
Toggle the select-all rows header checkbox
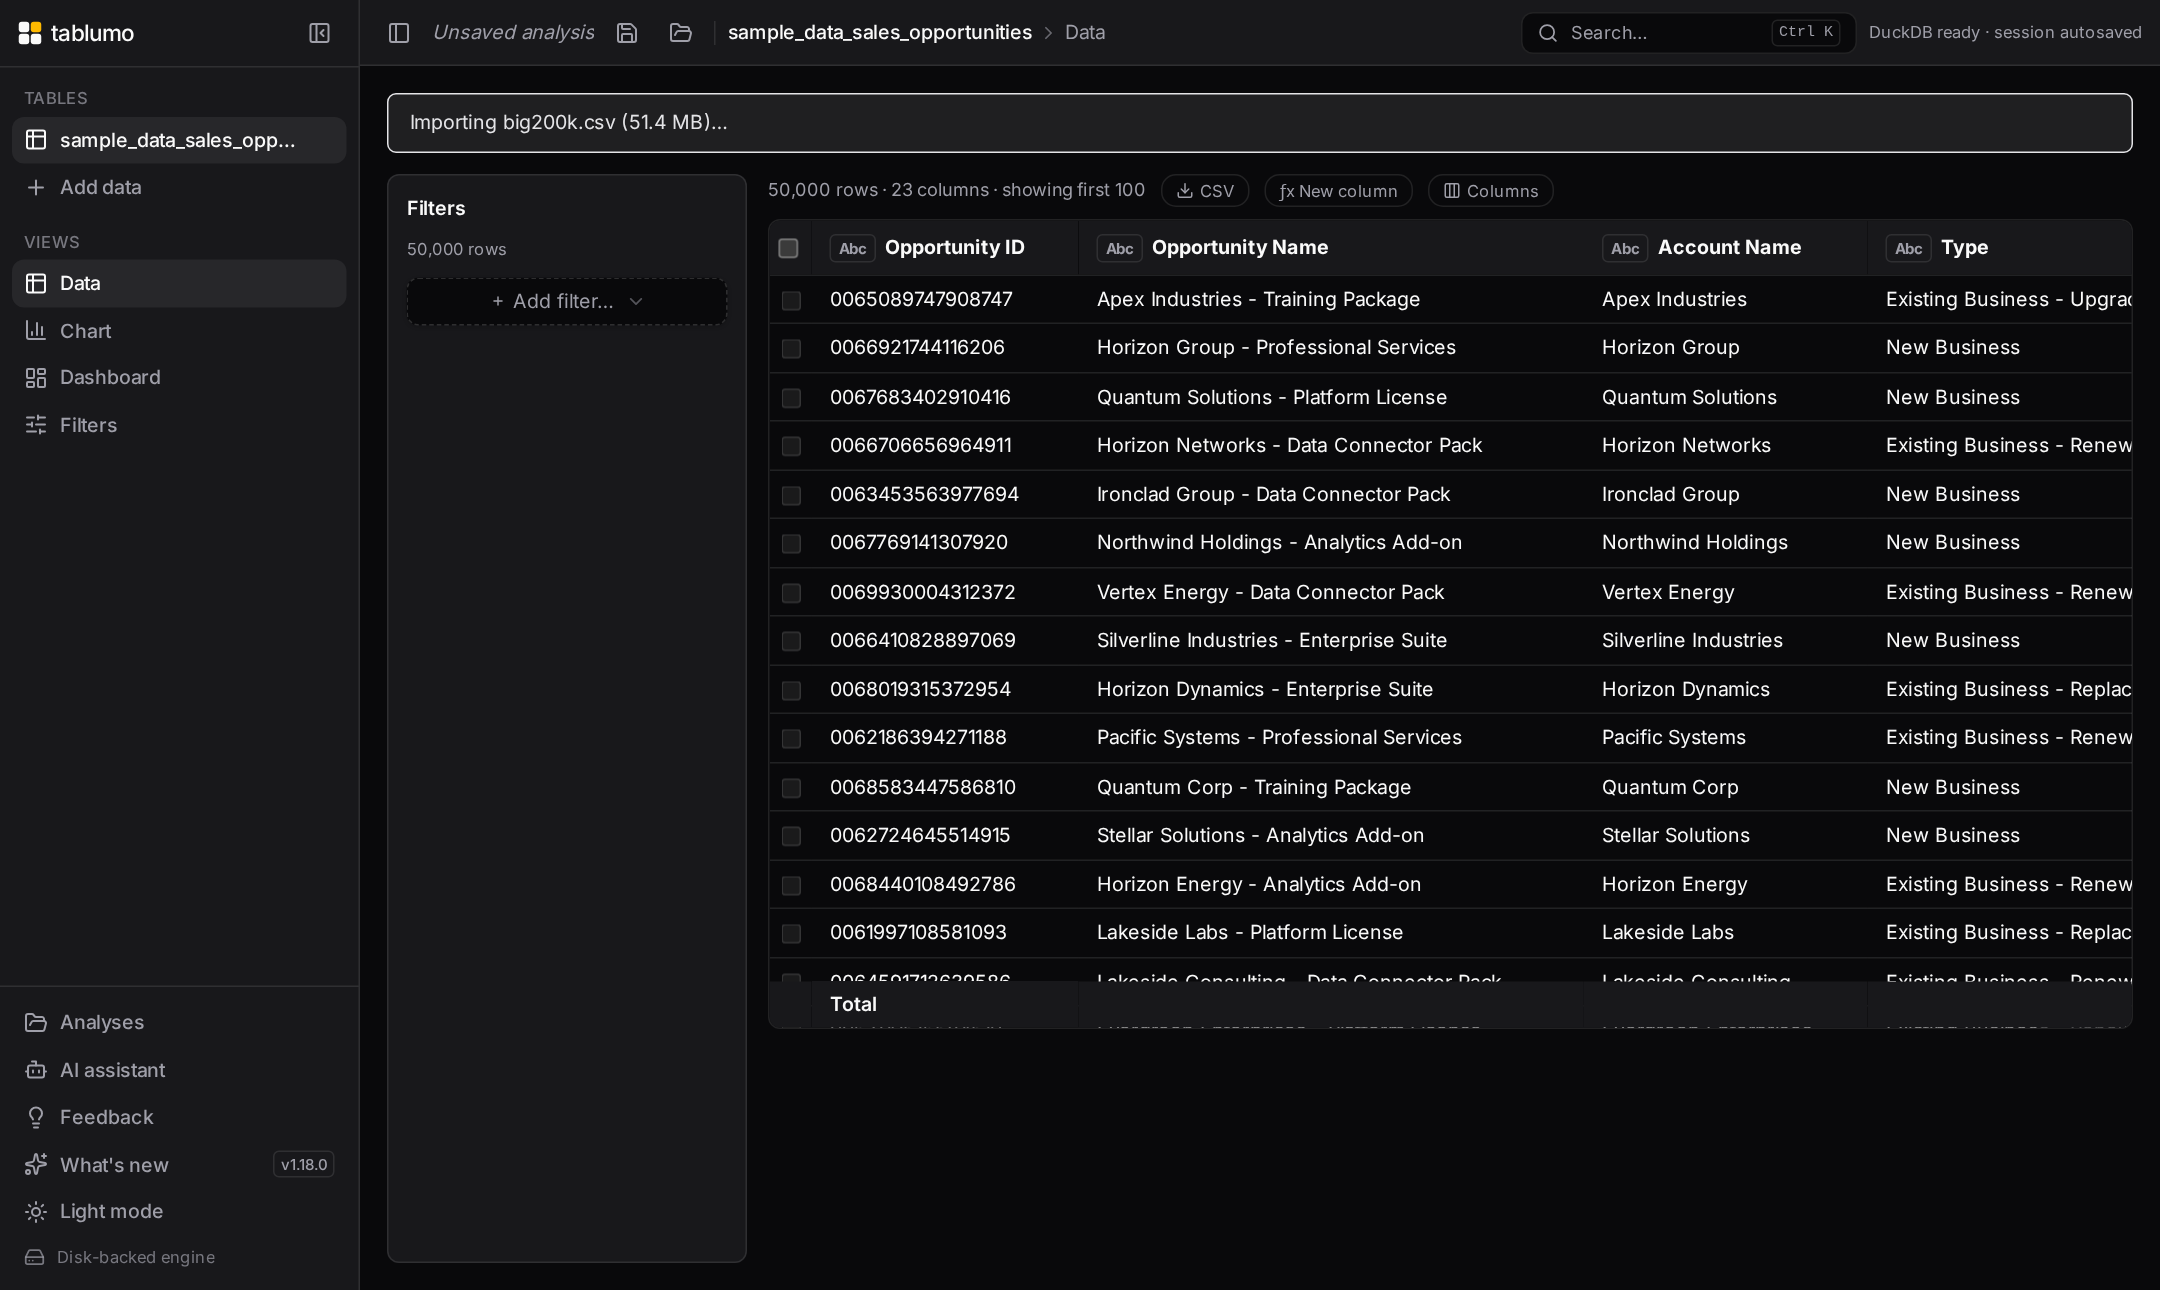pyautogui.click(x=788, y=248)
